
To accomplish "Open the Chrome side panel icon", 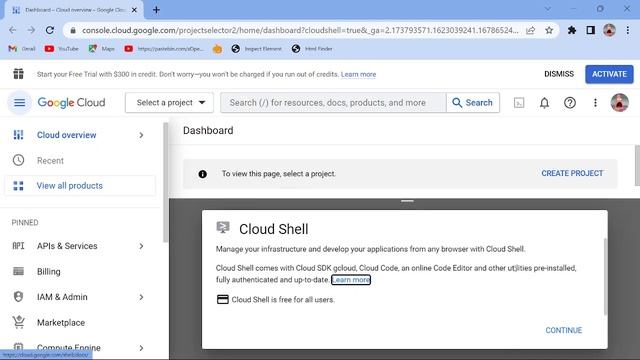I will pos(590,30).
